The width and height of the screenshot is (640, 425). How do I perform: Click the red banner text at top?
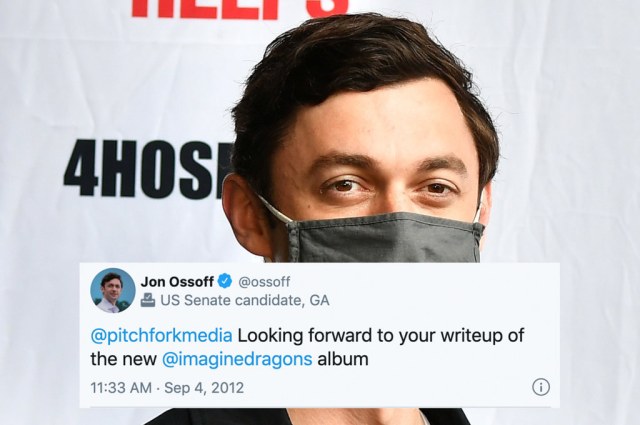pyautogui.click(x=240, y=8)
